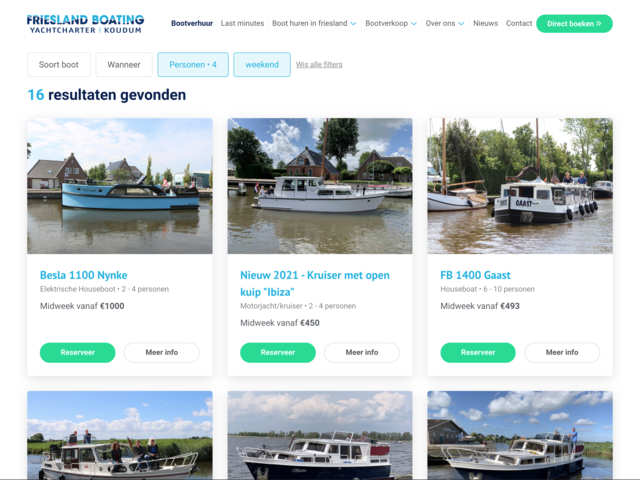This screenshot has width=640, height=480.
Task: Open the FB 1400 Gaast title link
Action: (x=476, y=275)
